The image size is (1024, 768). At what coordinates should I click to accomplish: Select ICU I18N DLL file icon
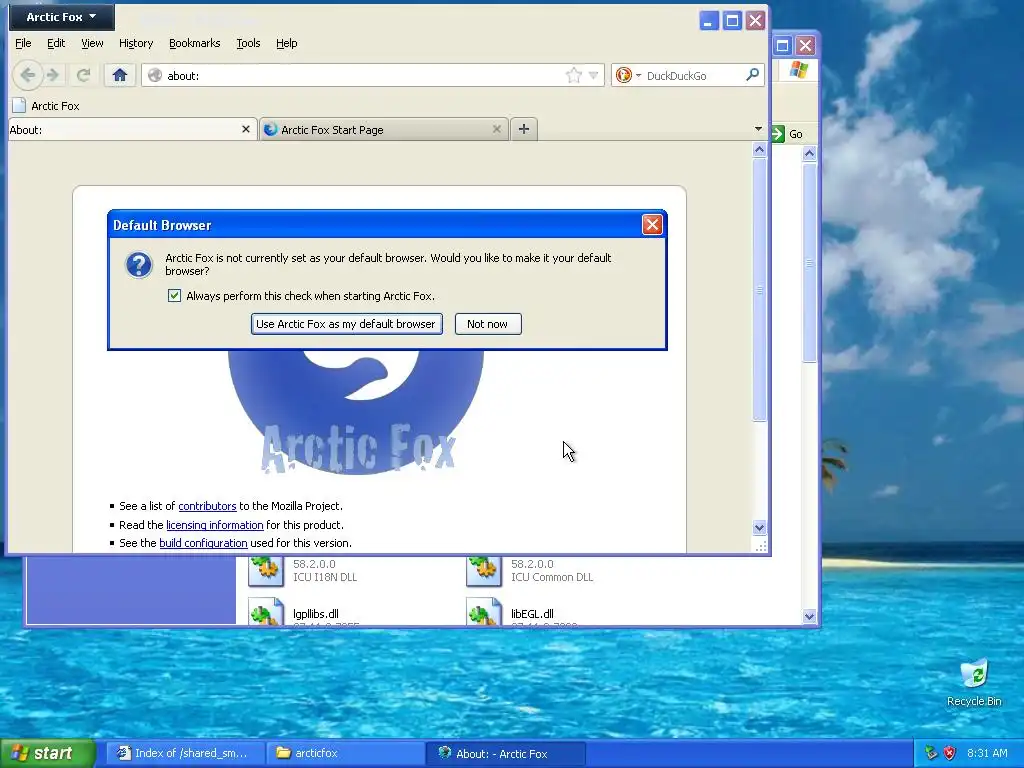coord(266,570)
